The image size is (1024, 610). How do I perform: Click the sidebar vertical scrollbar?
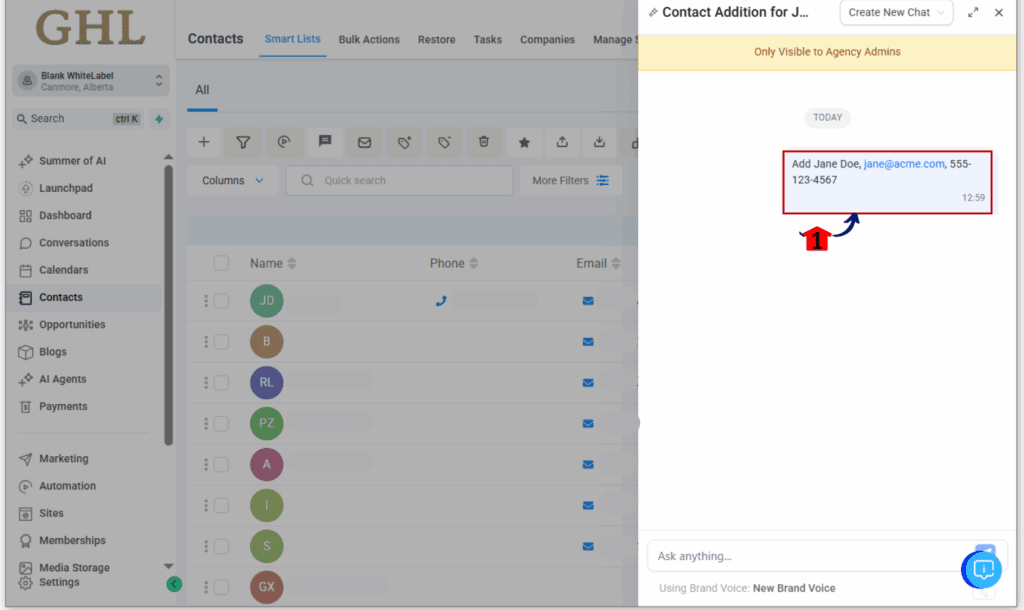tap(168, 305)
